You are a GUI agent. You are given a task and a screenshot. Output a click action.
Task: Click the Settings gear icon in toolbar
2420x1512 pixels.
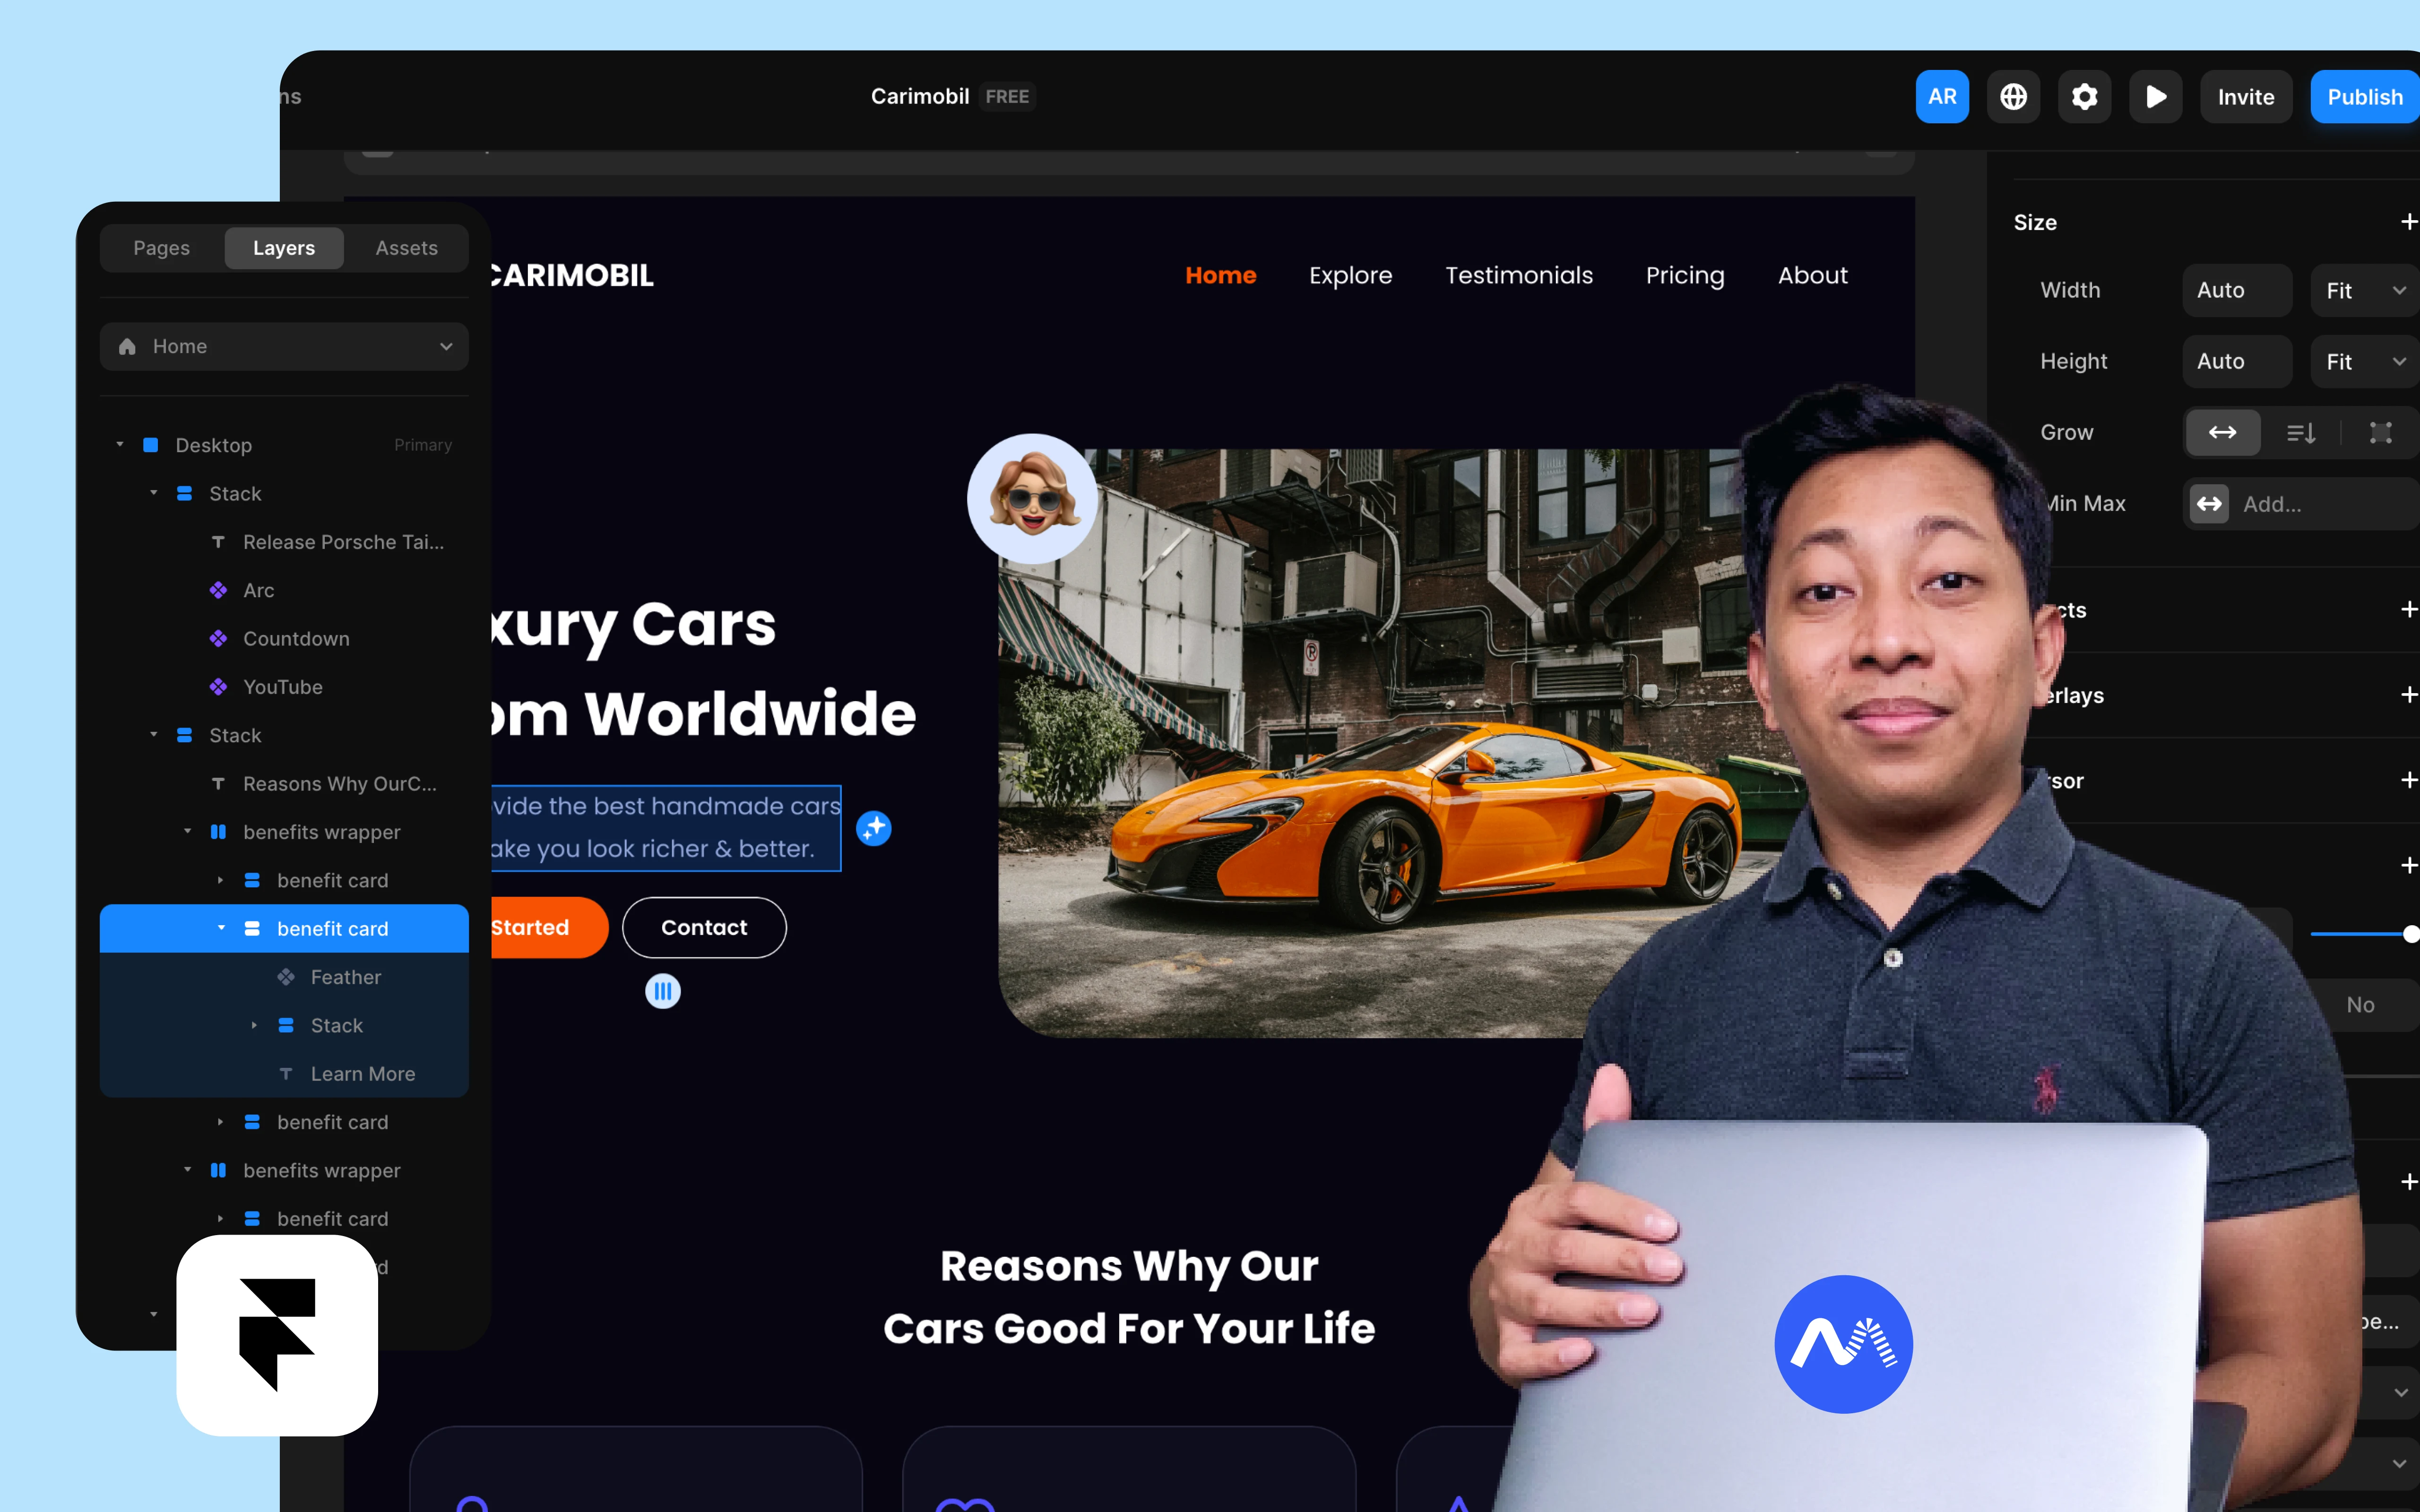[x=2085, y=96]
